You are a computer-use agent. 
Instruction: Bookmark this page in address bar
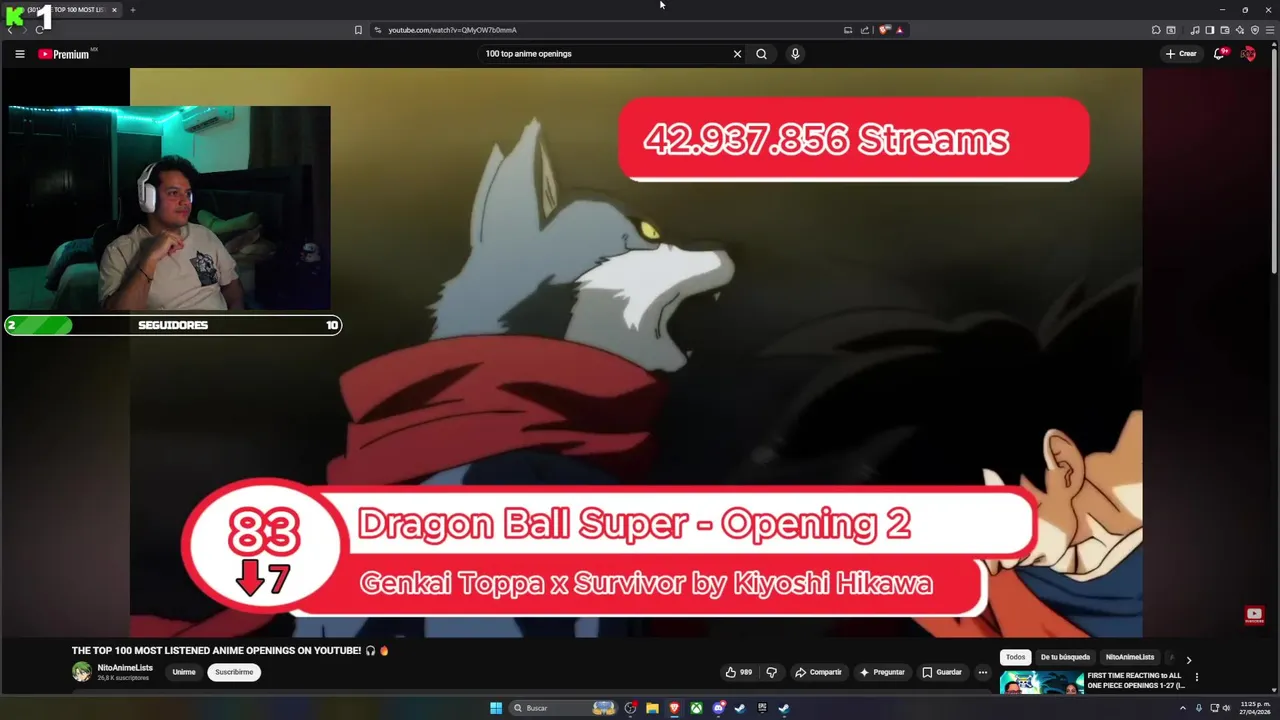tap(358, 30)
